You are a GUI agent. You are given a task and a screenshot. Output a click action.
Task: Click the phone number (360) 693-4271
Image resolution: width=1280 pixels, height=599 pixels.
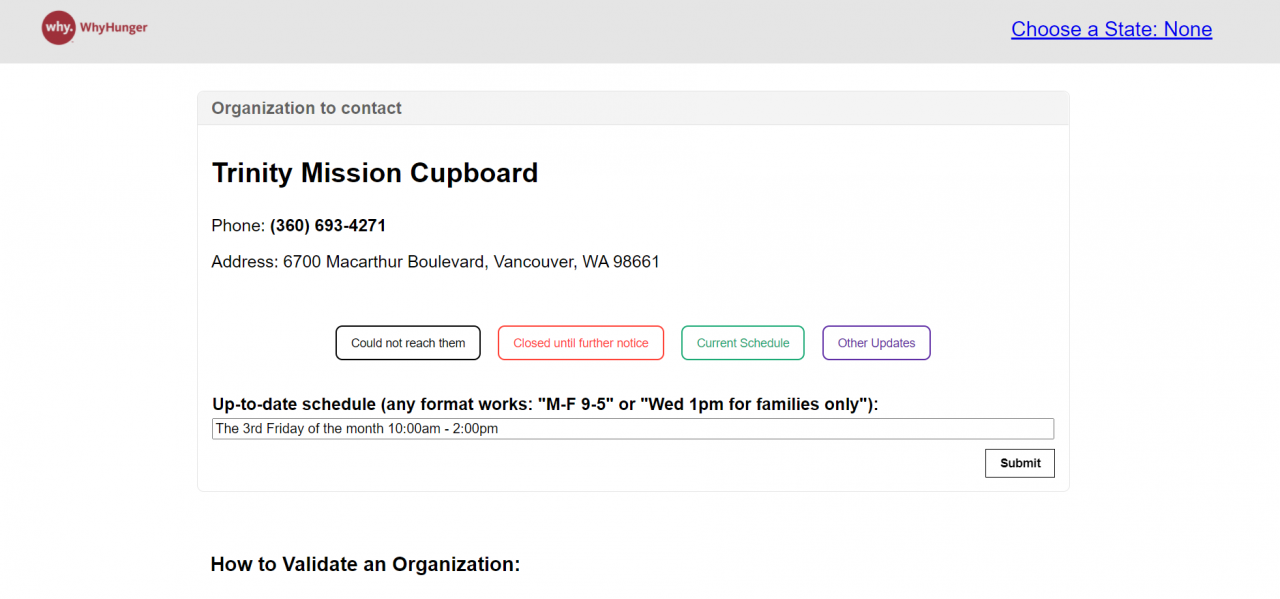[x=328, y=226]
